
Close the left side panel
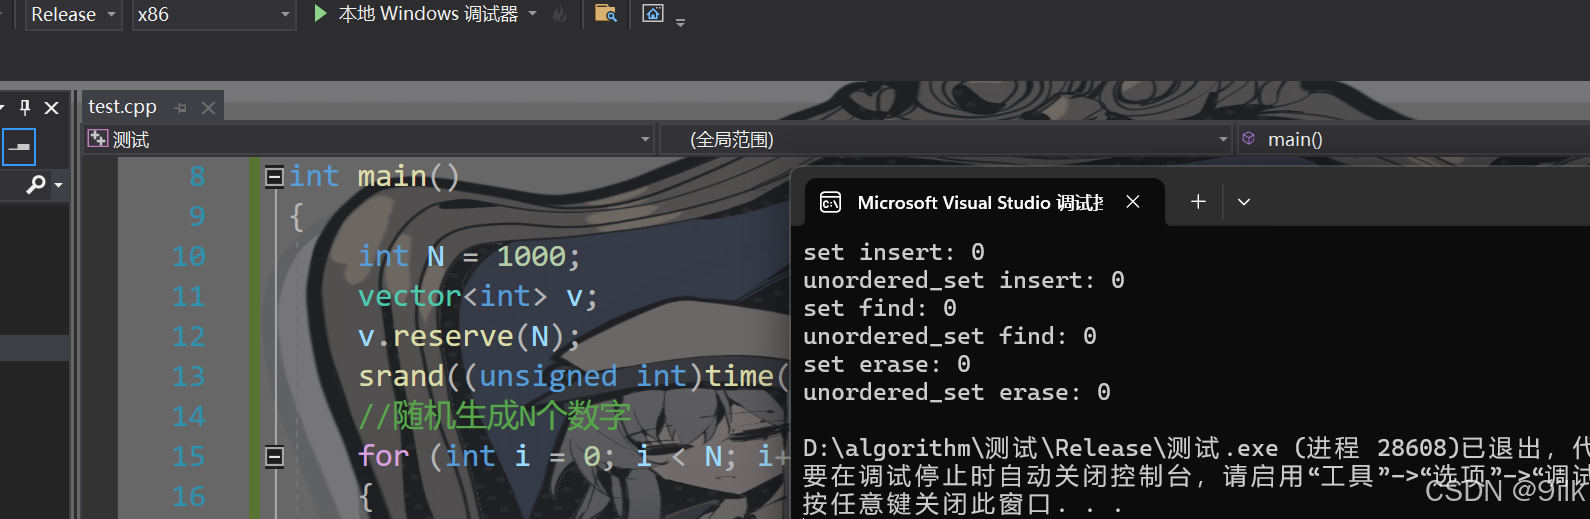[x=52, y=107]
